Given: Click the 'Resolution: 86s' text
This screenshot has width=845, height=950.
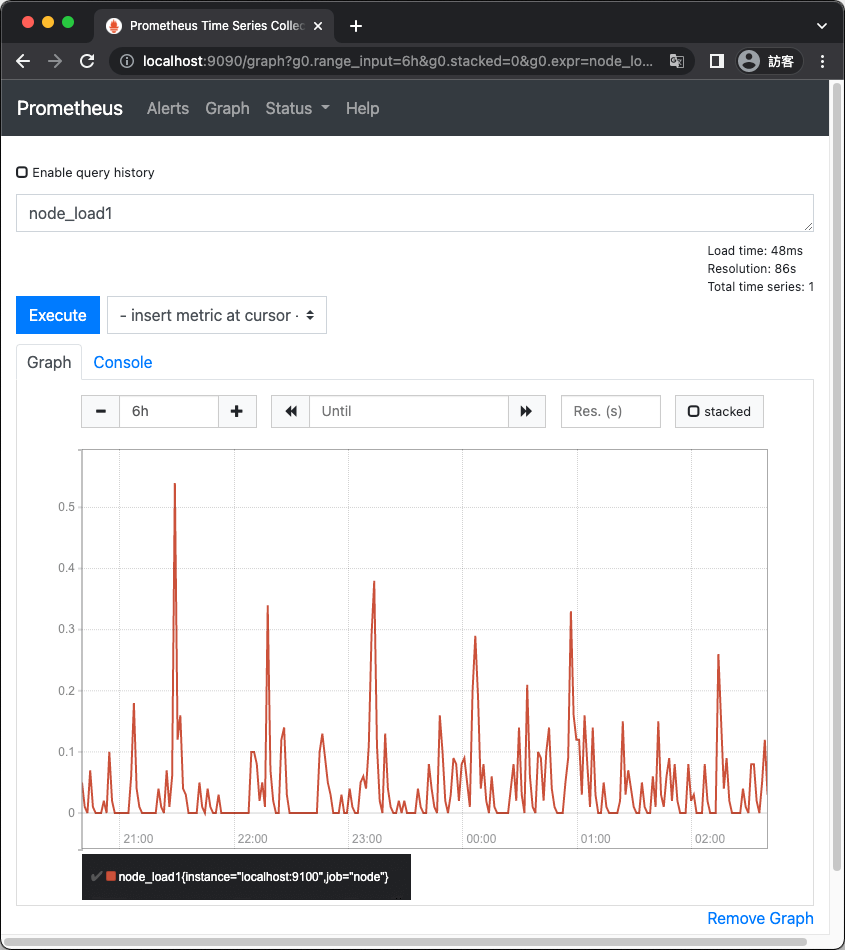Looking at the screenshot, I should point(752,268).
